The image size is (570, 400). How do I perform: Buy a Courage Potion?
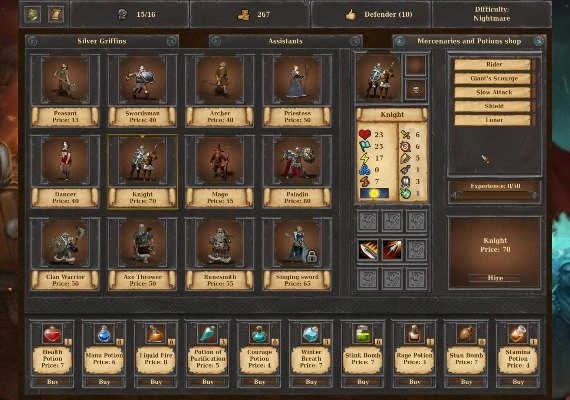coord(259,382)
